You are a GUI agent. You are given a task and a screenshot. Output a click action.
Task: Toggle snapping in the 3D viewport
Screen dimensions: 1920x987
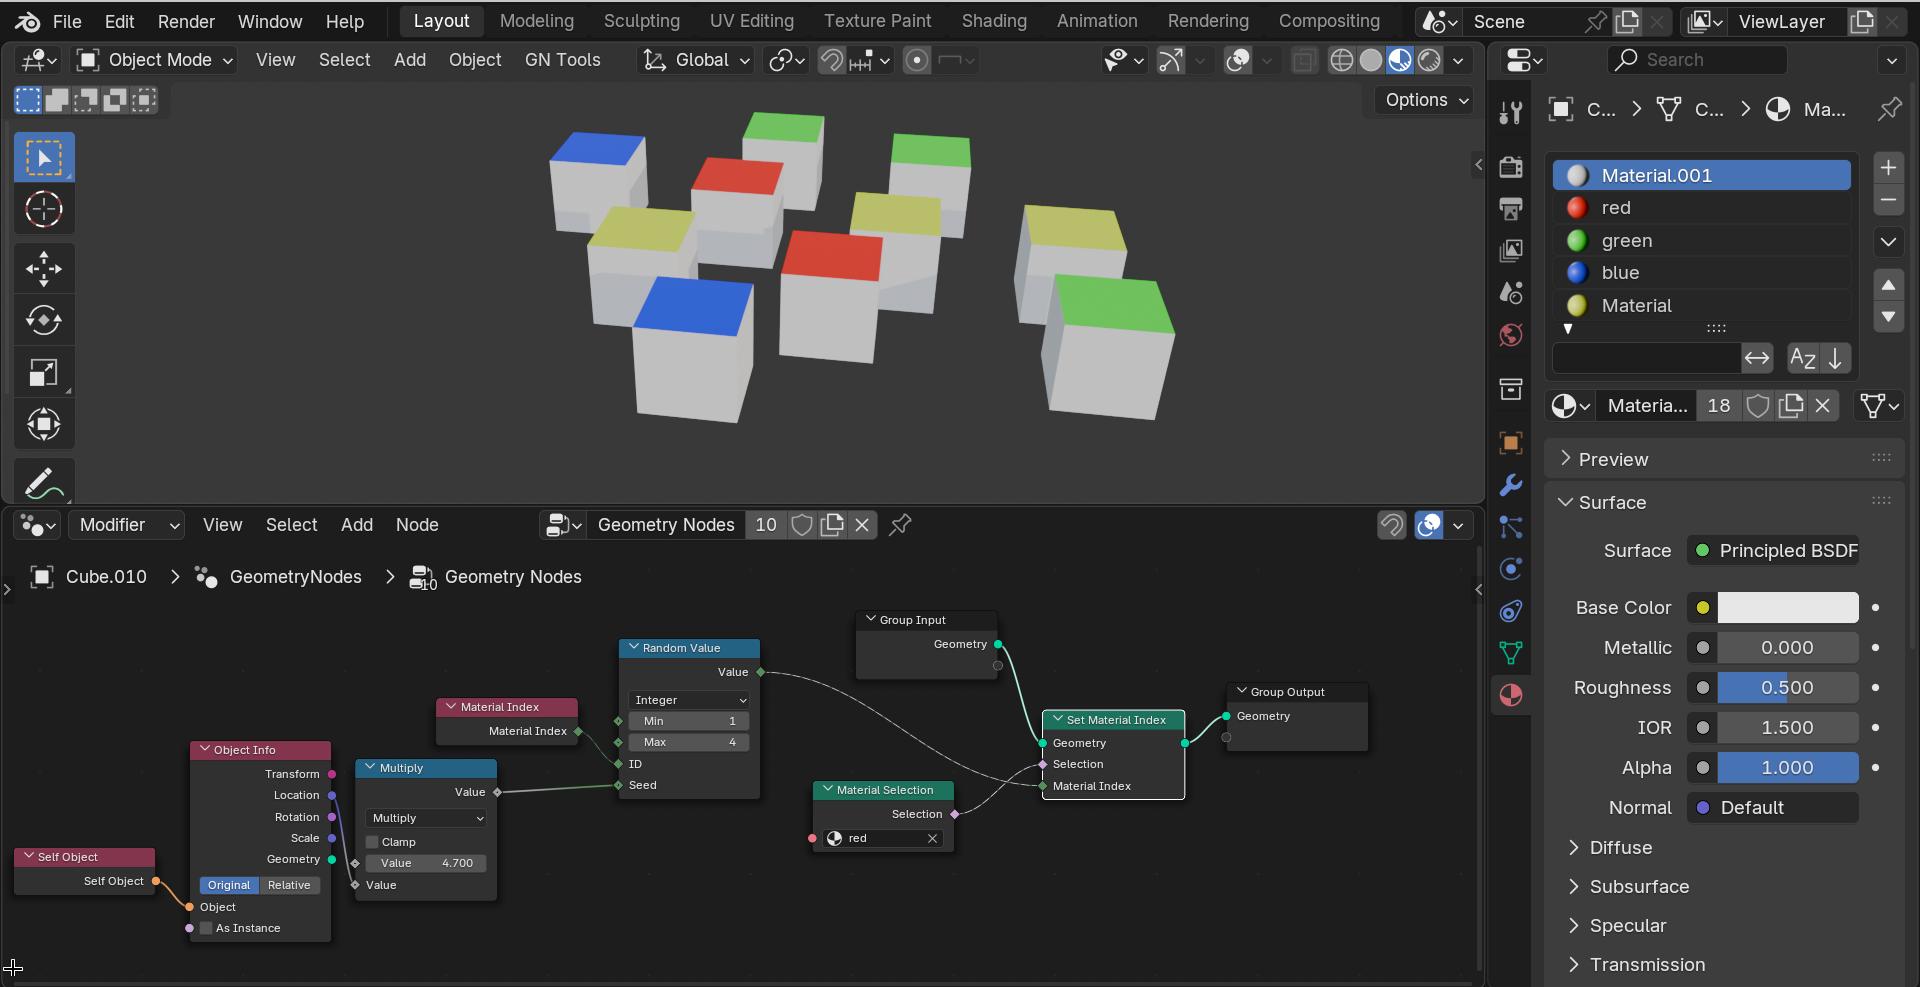pyautogui.click(x=832, y=60)
